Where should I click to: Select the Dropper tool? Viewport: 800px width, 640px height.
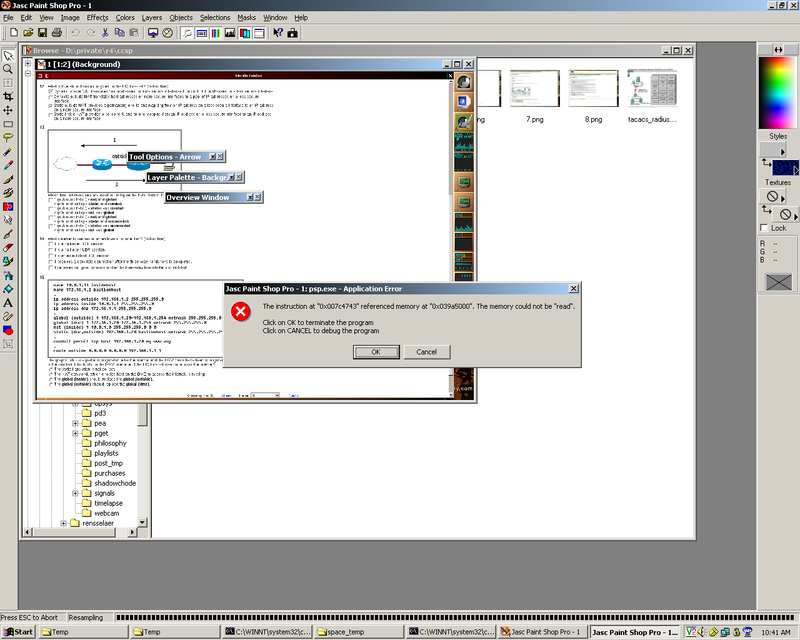click(8, 165)
